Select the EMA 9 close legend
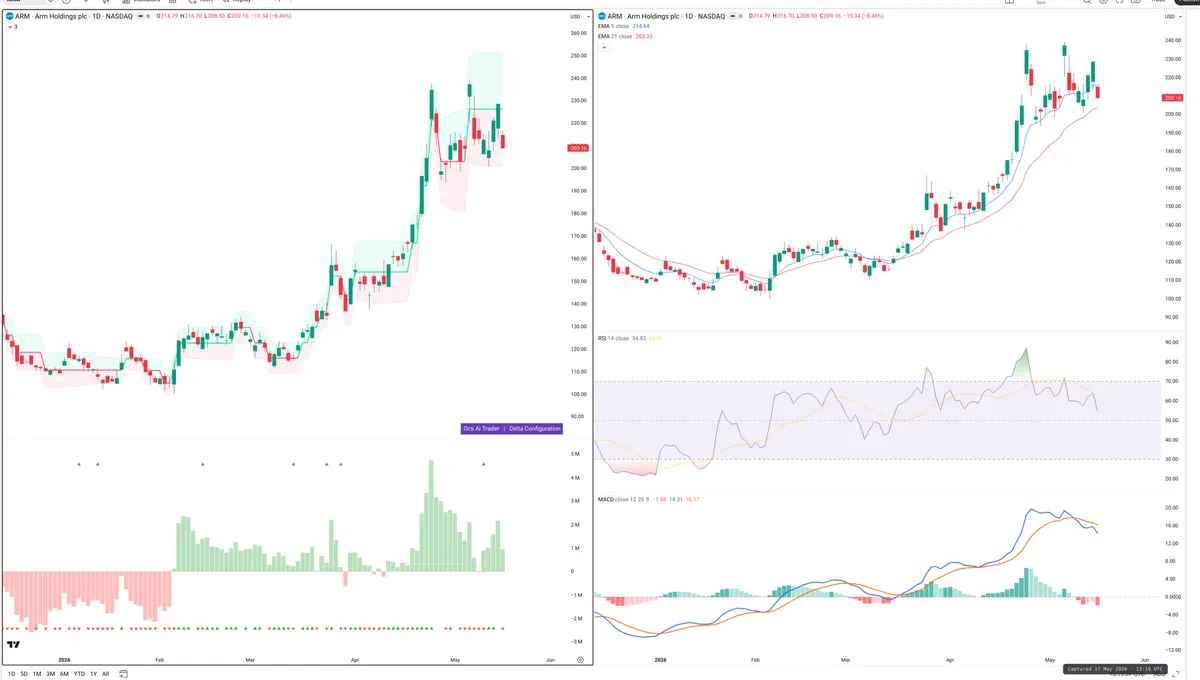1200x680 pixels. coord(625,26)
